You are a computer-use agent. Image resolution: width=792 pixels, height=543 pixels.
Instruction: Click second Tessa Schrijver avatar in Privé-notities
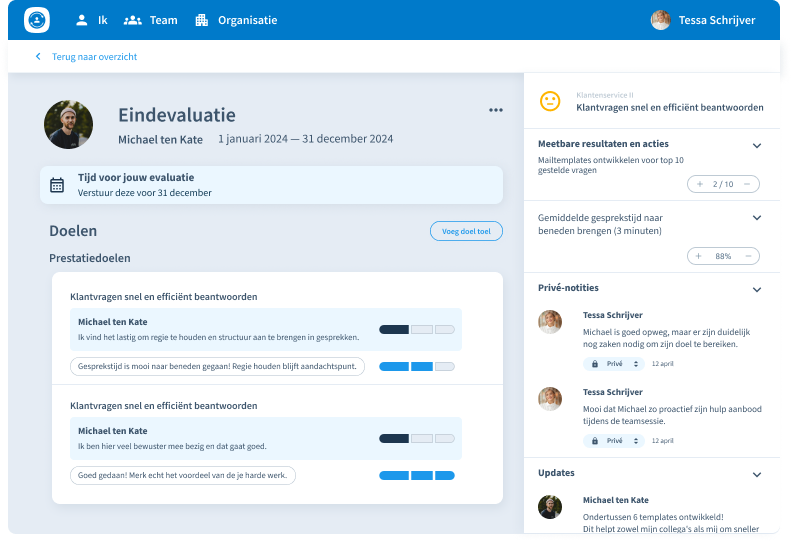point(550,399)
